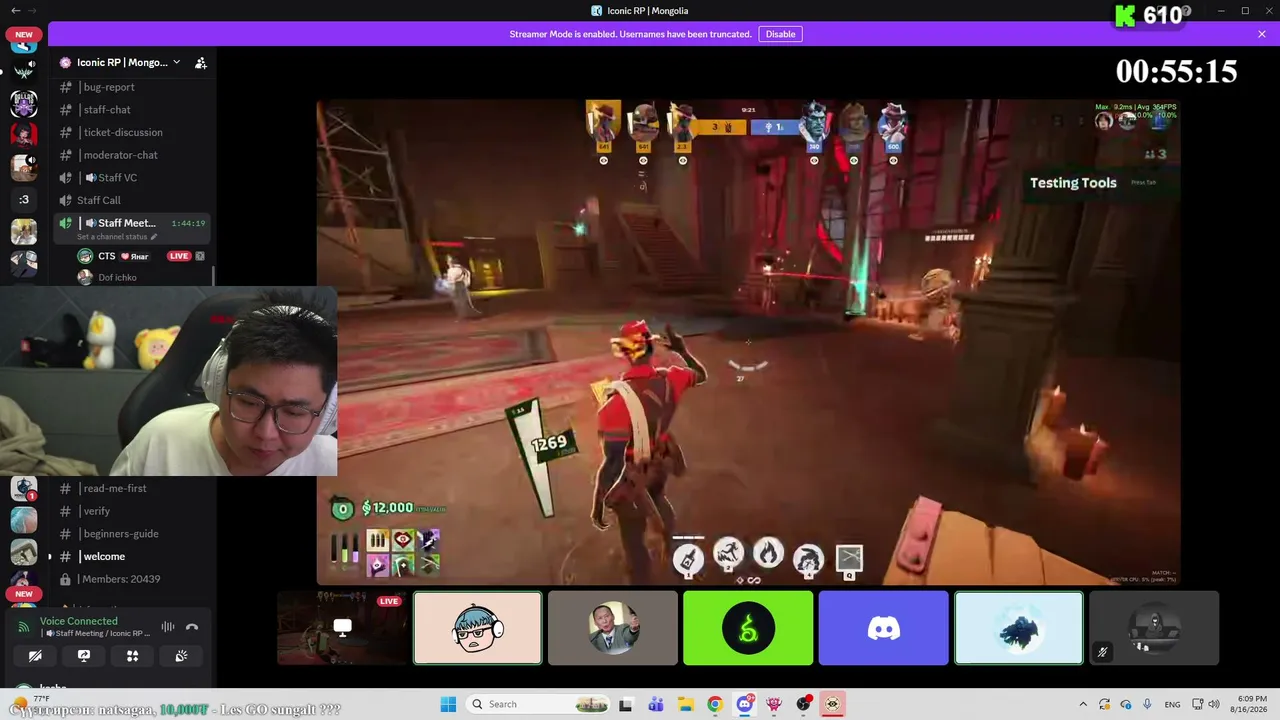Image resolution: width=1280 pixels, height=720 pixels.
Task: Disconnect from voice with the hang-up icon
Action: click(x=192, y=627)
